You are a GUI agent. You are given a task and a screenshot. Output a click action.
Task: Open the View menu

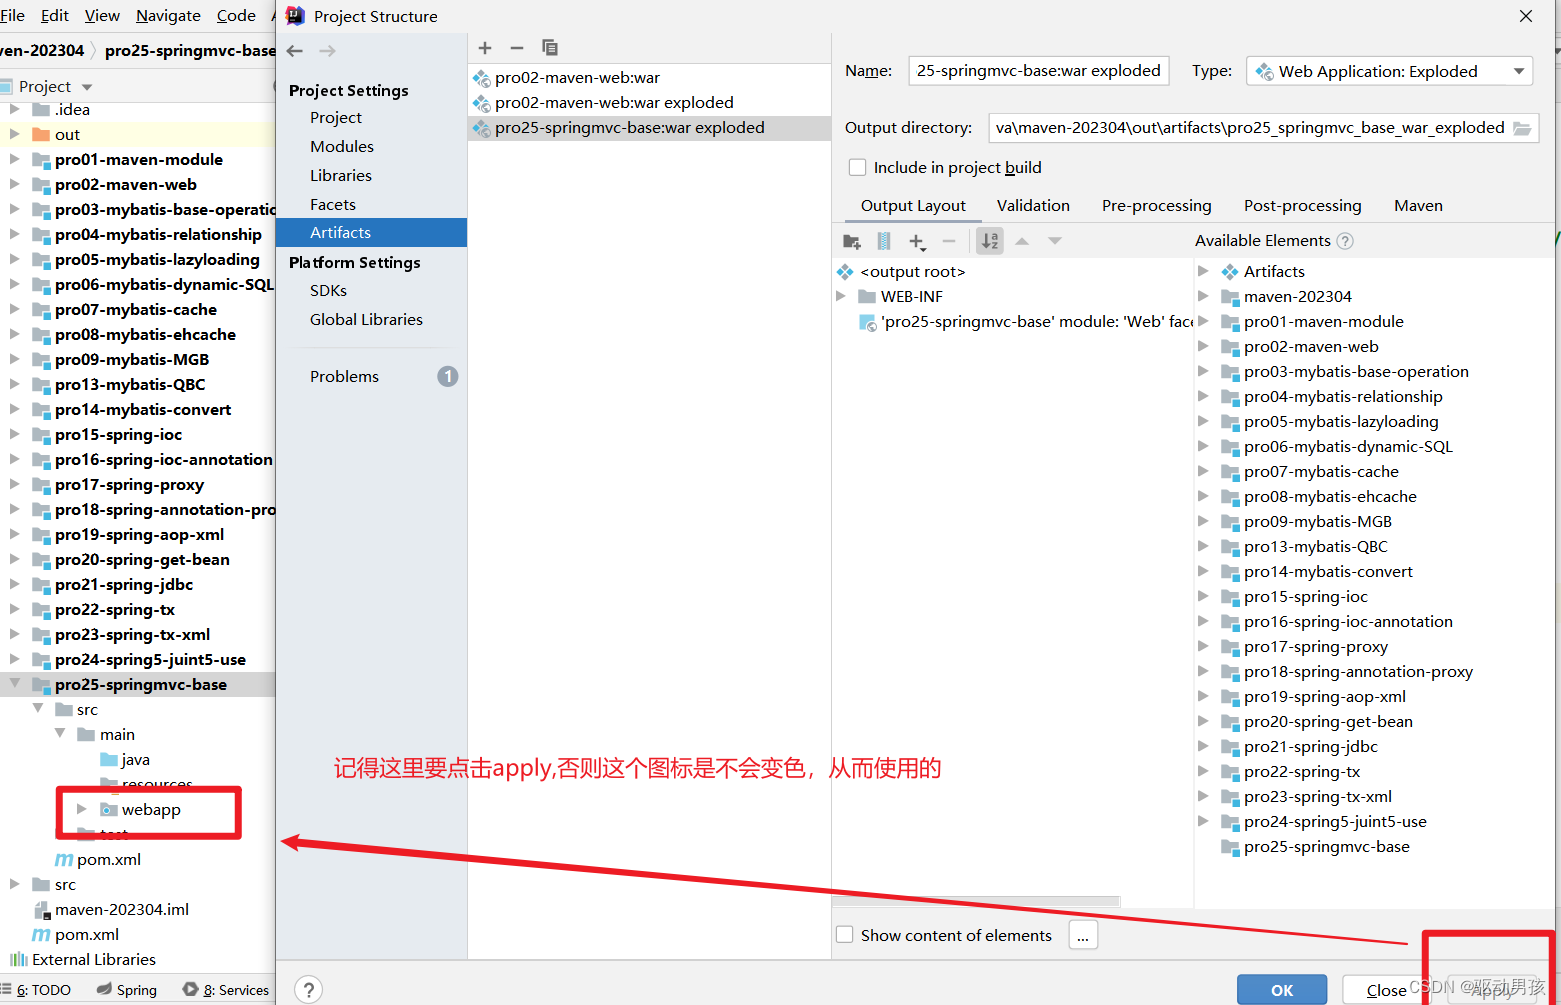tap(102, 16)
